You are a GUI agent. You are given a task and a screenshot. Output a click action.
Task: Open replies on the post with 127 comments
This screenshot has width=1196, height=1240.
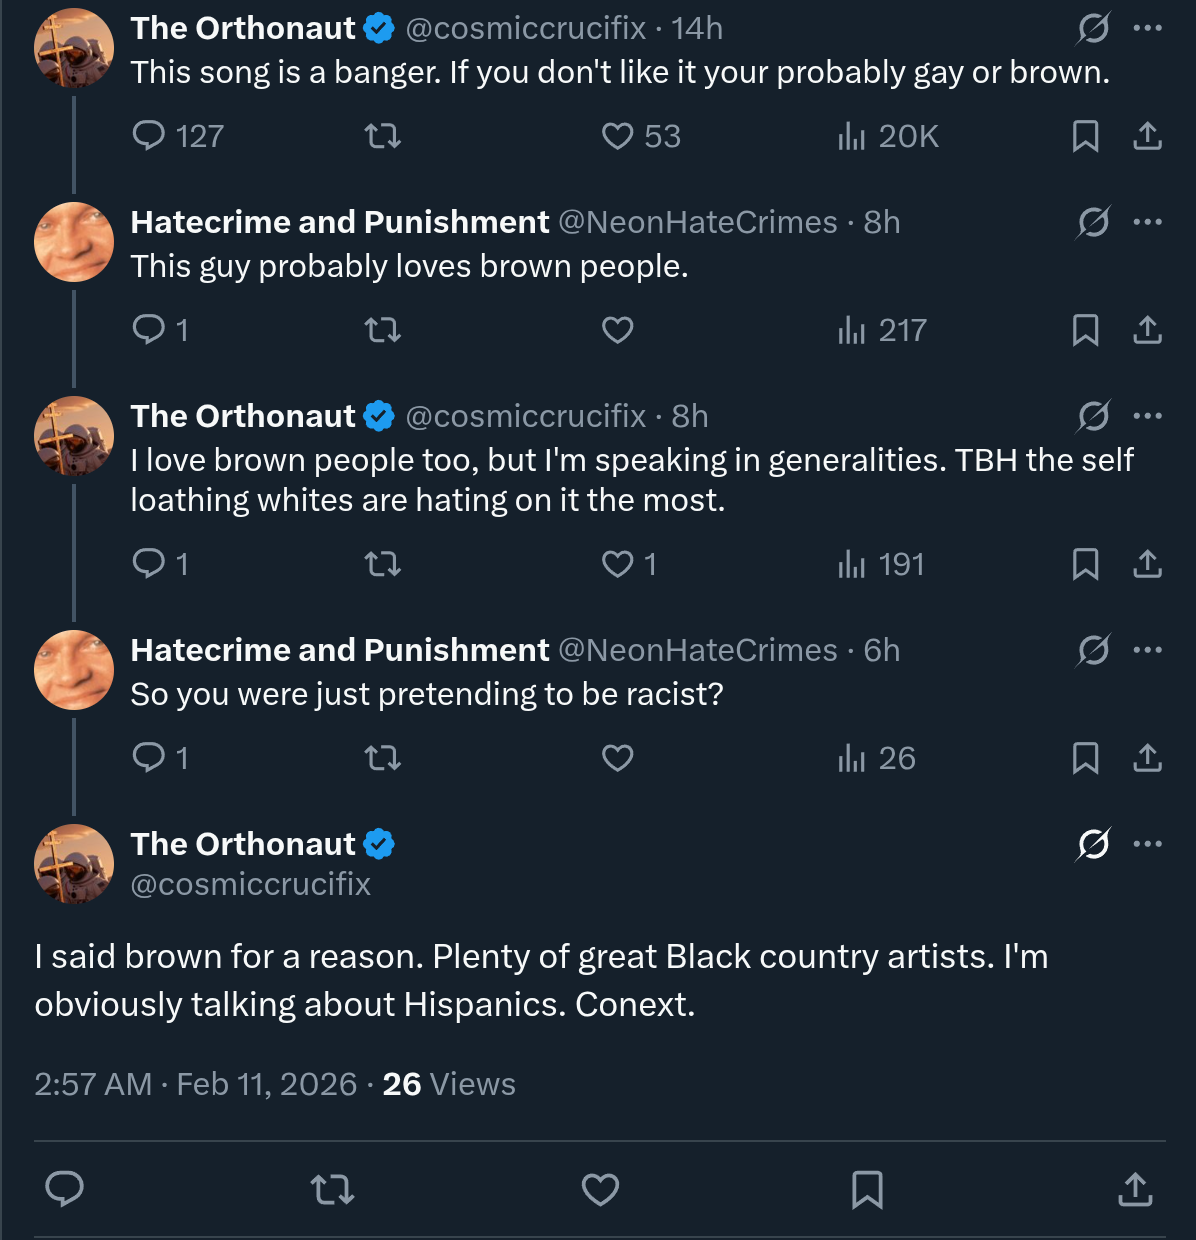click(x=149, y=136)
